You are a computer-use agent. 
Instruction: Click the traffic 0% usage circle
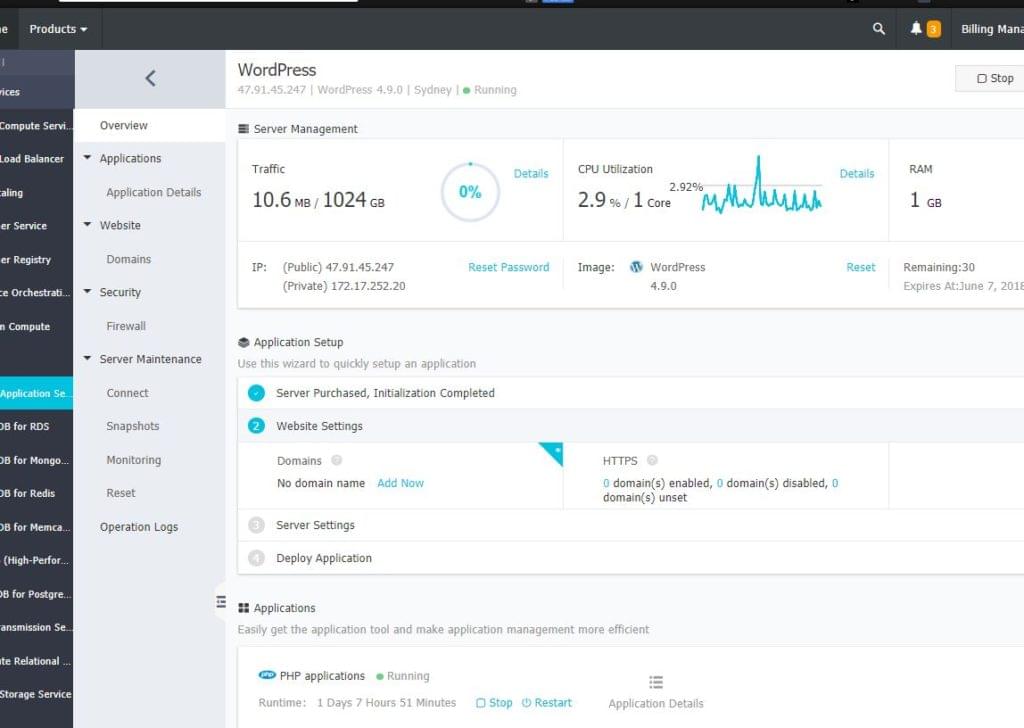470,192
